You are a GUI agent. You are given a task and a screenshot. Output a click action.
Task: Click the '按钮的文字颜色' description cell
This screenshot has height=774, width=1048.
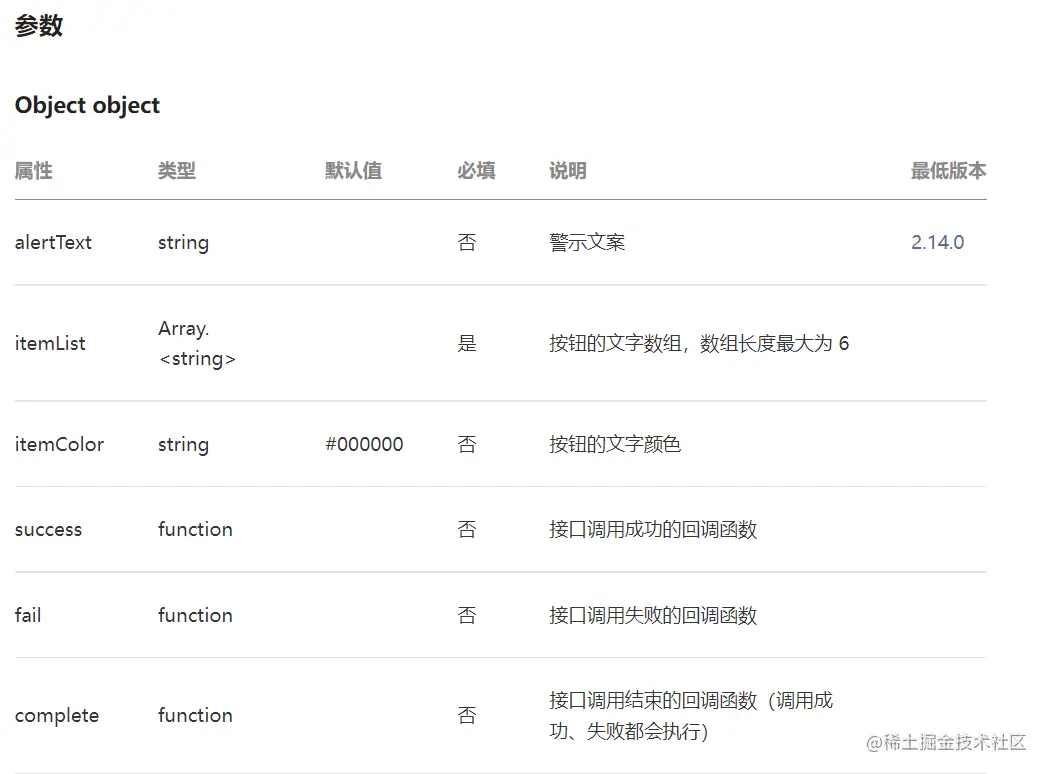[615, 444]
